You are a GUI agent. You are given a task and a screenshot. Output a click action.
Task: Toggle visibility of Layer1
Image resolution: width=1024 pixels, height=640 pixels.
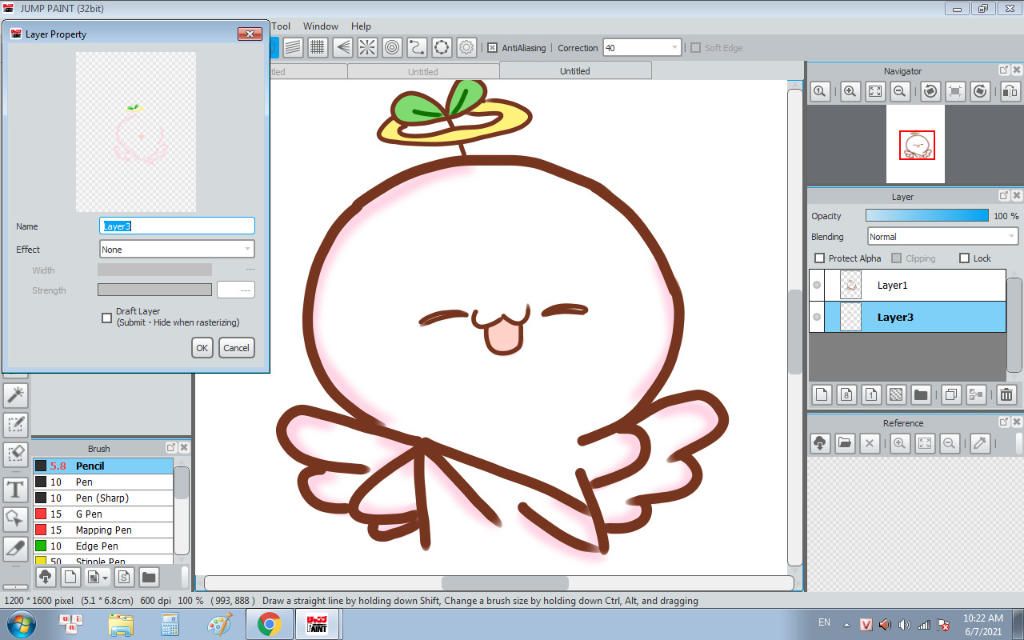click(x=817, y=285)
